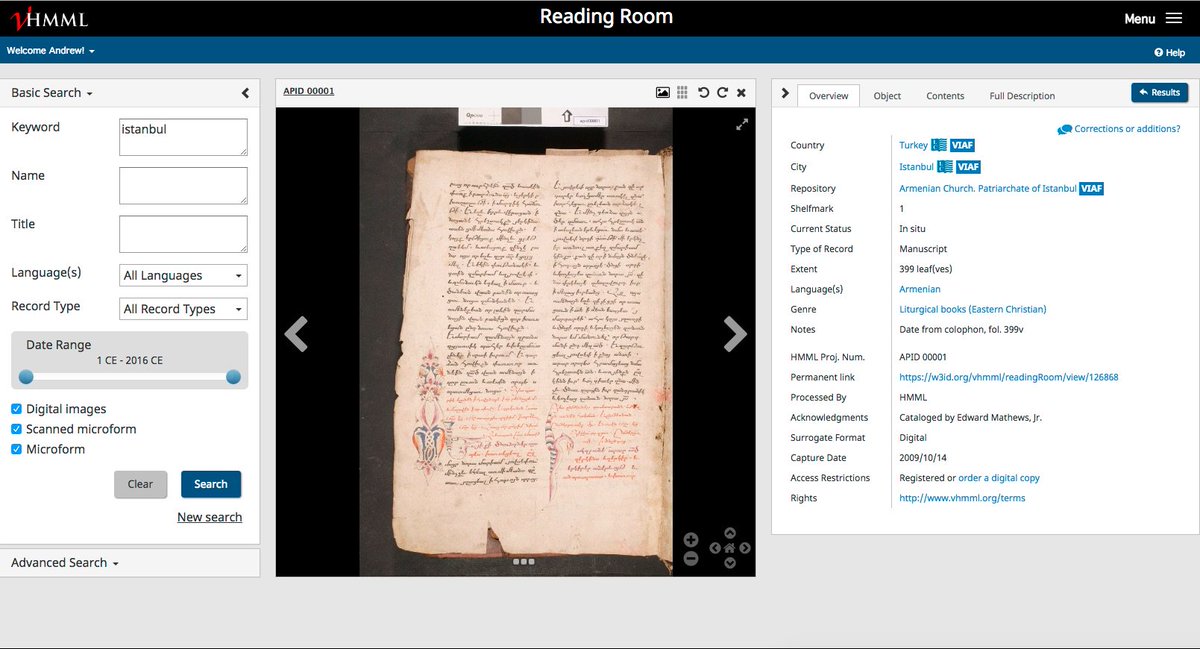Image resolution: width=1200 pixels, height=649 pixels.
Task: Click the date range slider right handle
Action: tap(233, 377)
